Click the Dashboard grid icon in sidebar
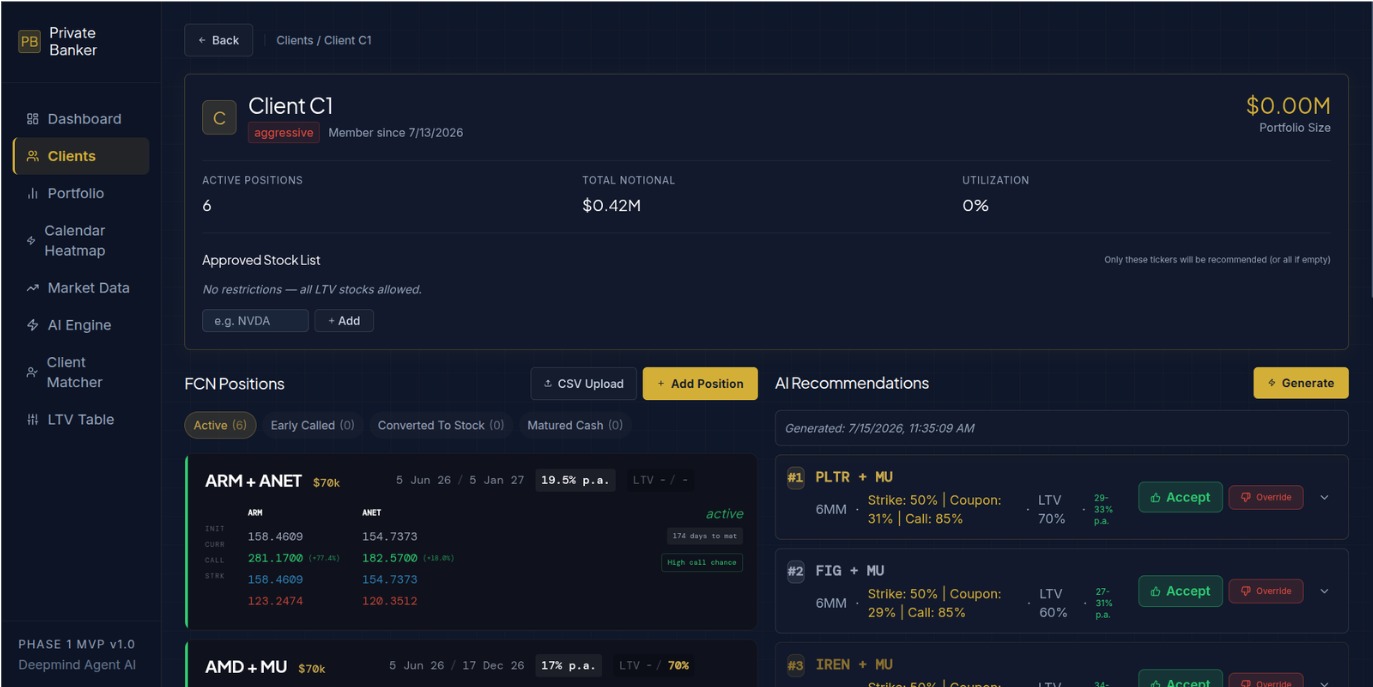This screenshot has height=687, width=1373. click(x=32, y=119)
